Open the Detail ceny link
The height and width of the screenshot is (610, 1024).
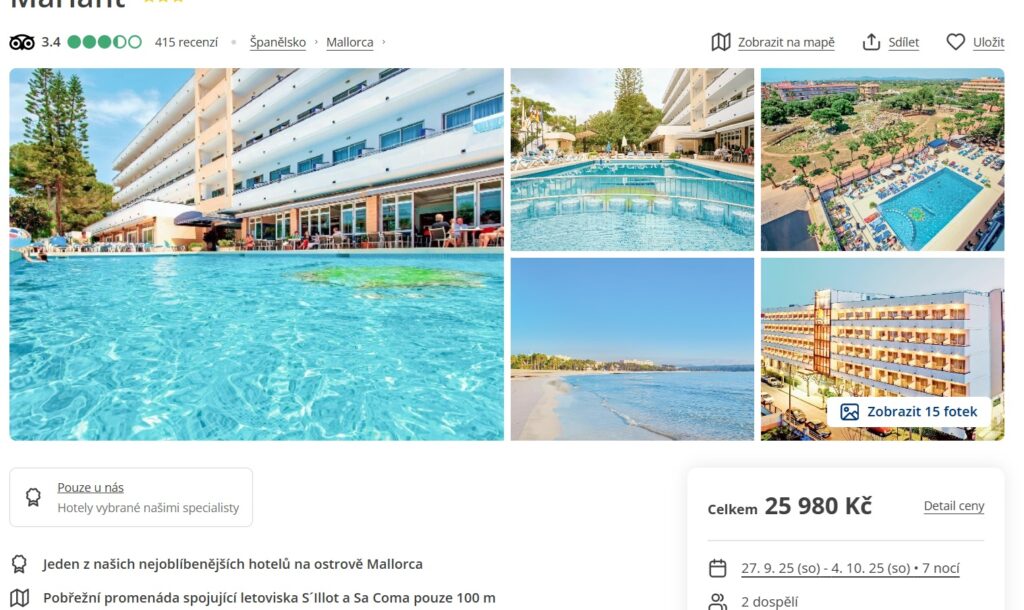[953, 506]
